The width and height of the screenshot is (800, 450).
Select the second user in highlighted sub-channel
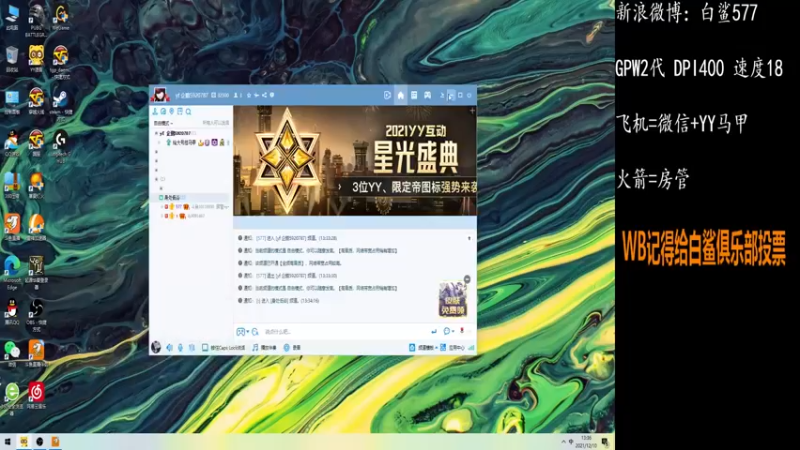click(x=184, y=216)
